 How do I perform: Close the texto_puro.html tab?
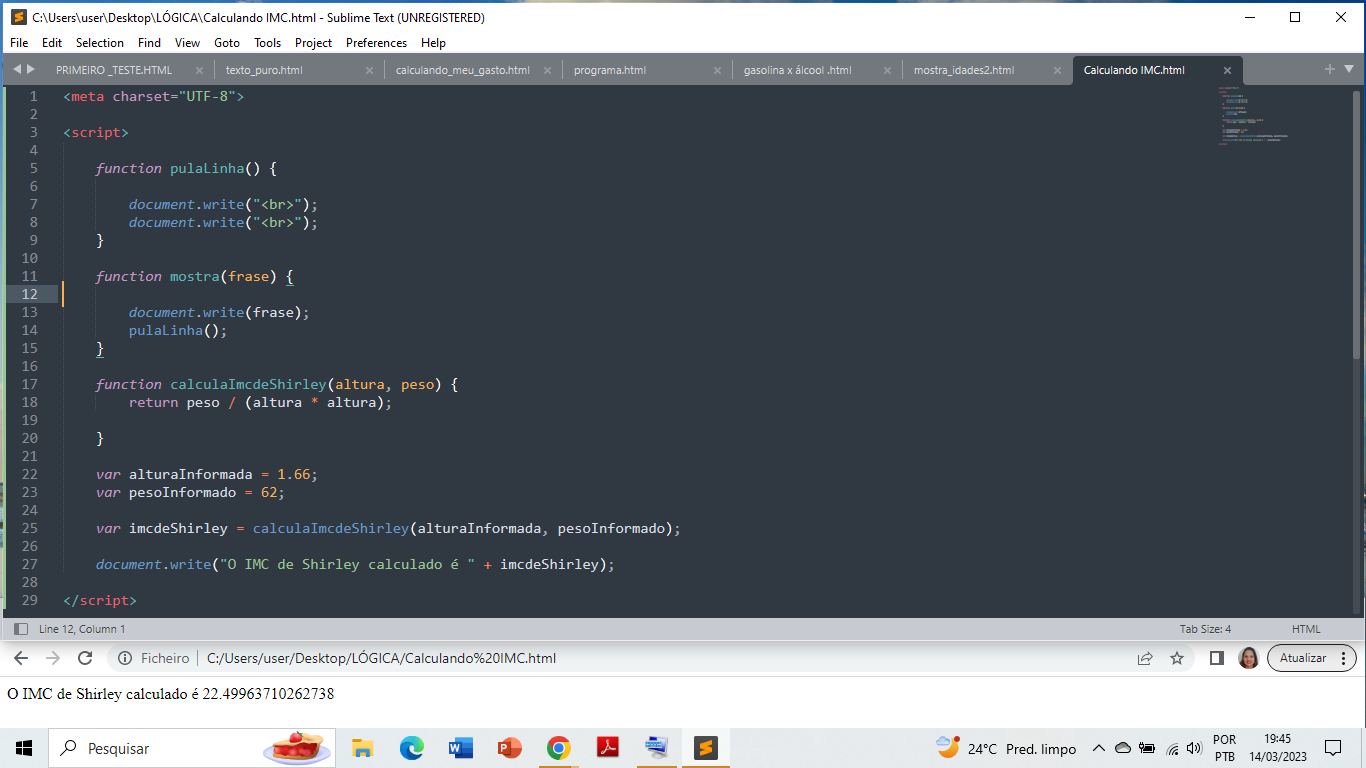369,70
